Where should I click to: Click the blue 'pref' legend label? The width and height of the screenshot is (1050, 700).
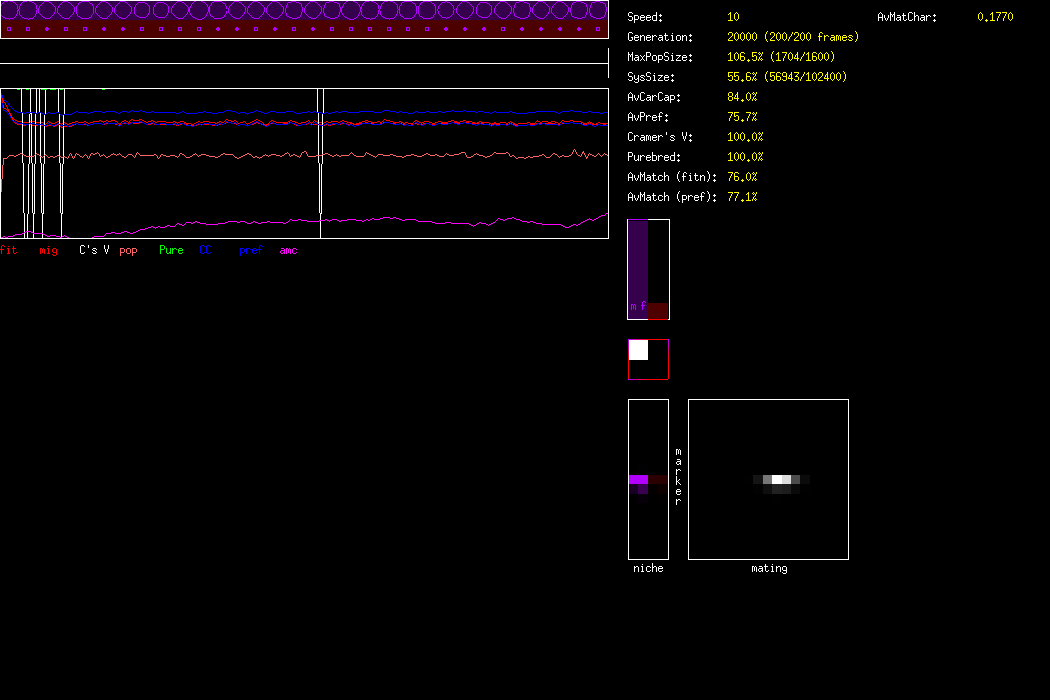click(251, 250)
